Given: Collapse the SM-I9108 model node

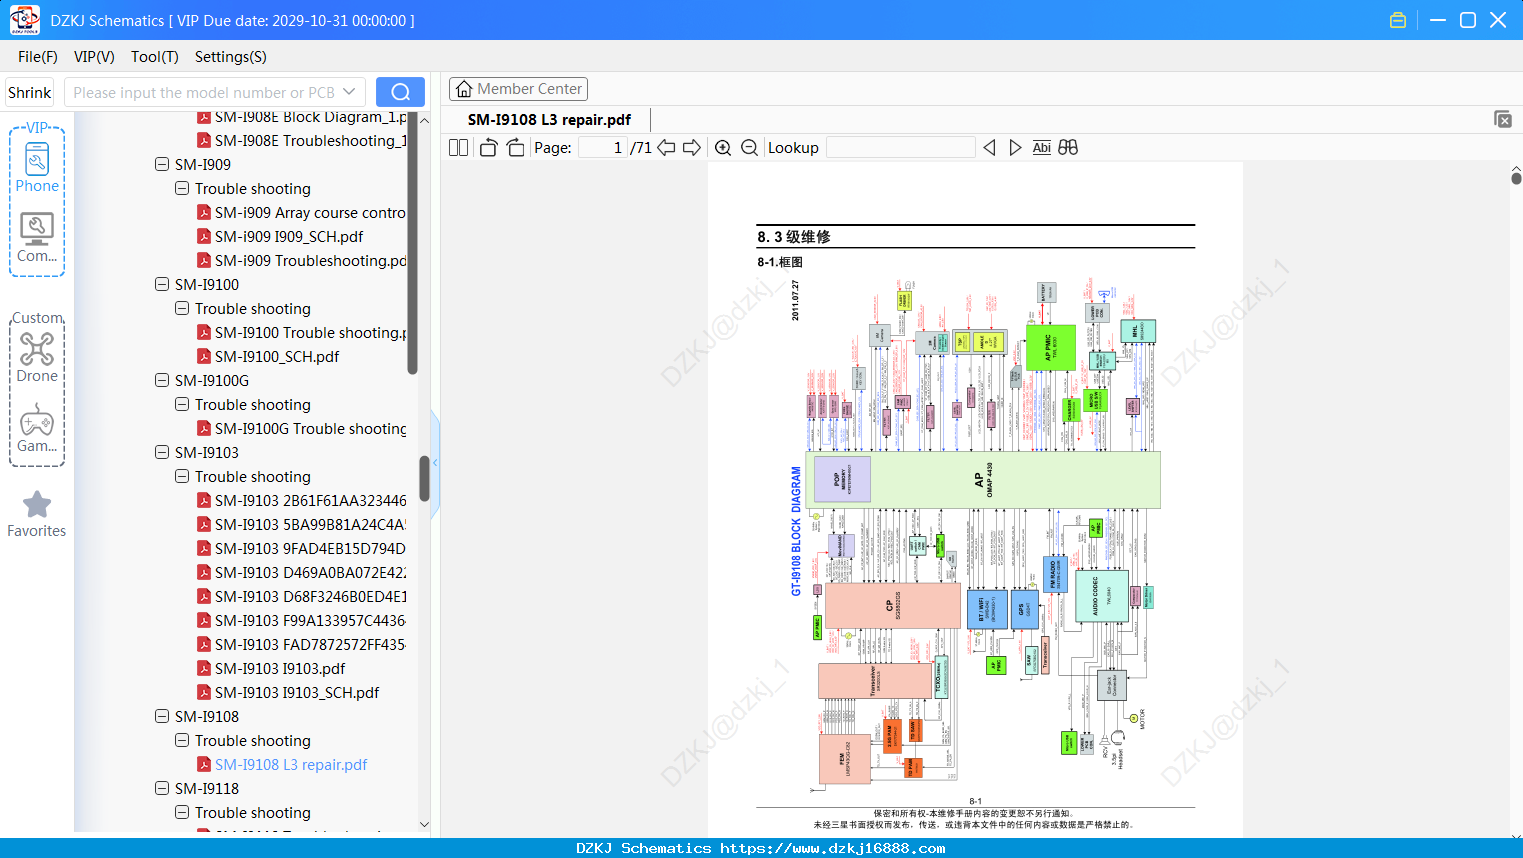Looking at the screenshot, I should click(x=162, y=716).
